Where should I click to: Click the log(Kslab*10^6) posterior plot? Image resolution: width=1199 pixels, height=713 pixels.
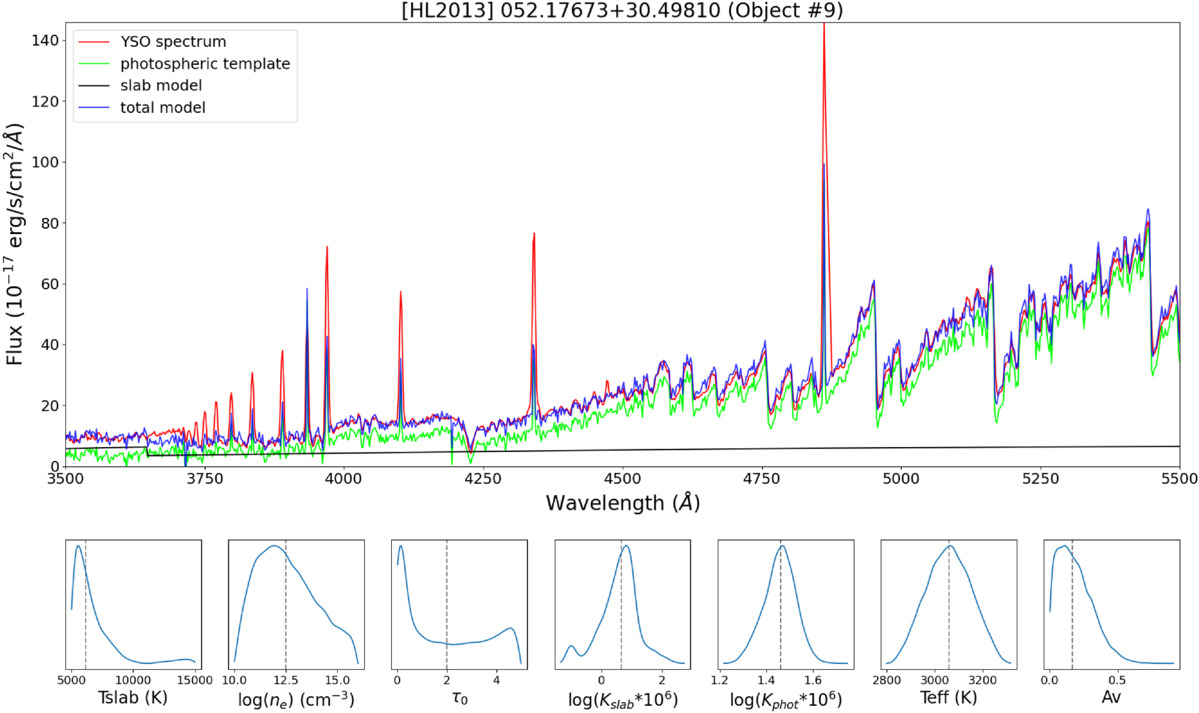click(622, 604)
